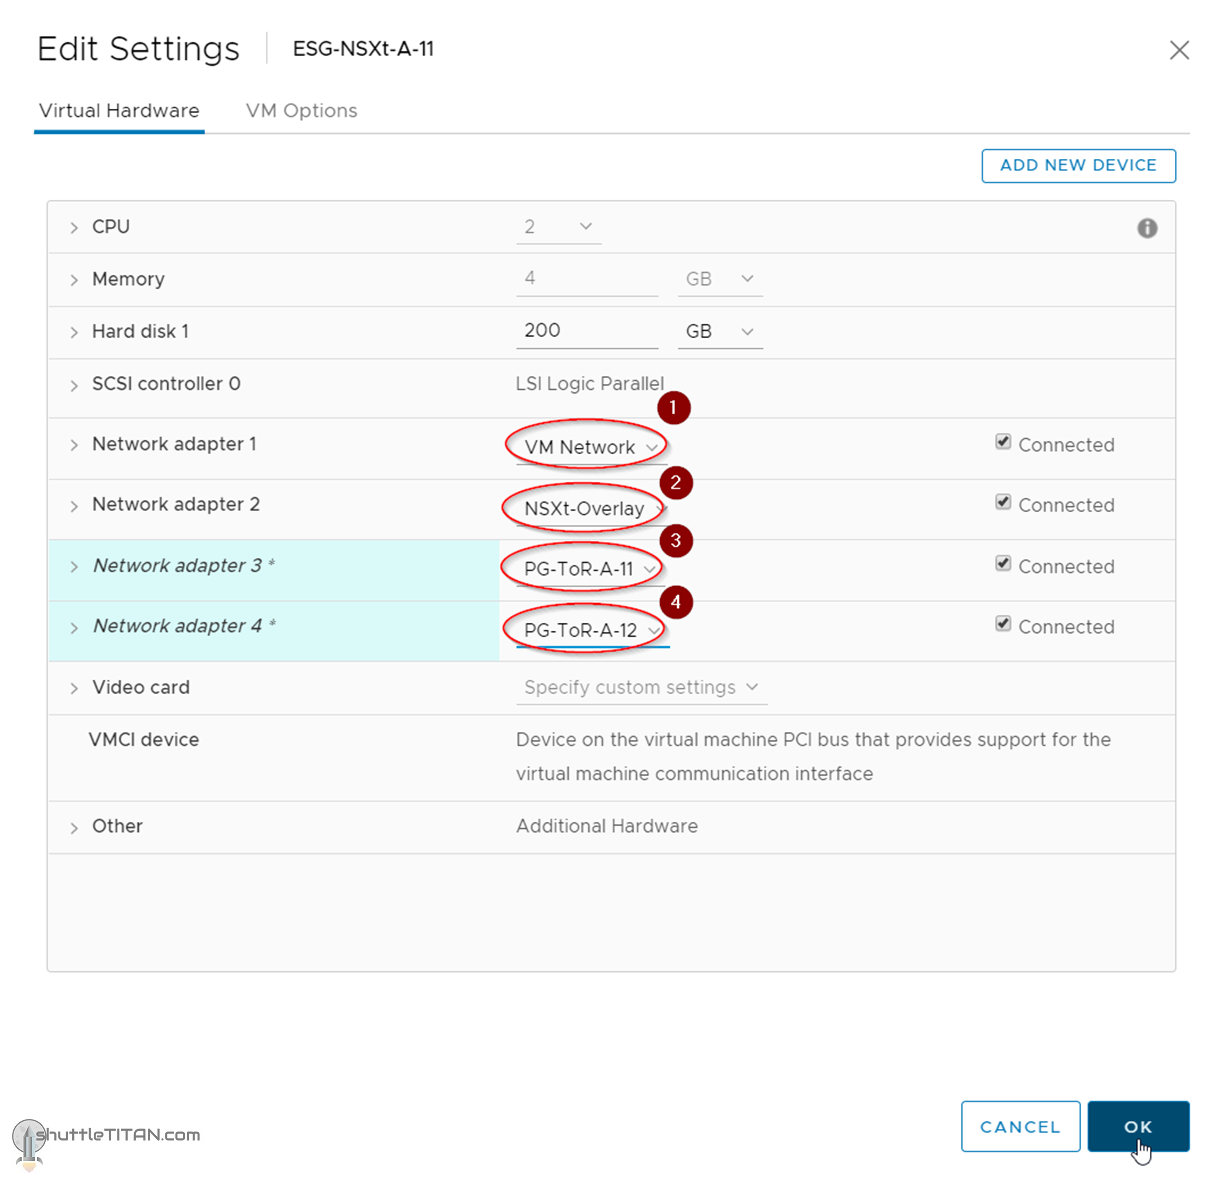The height and width of the screenshot is (1185, 1223).
Task: Close the Edit Settings dialog with X
Action: (x=1179, y=50)
